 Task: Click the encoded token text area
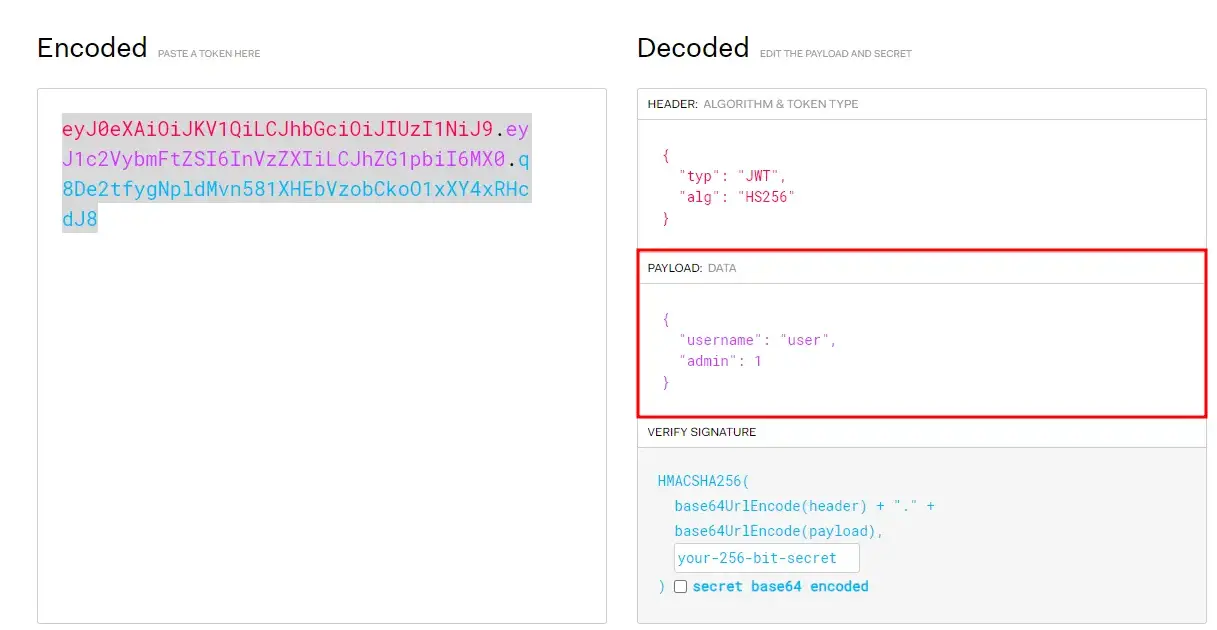click(x=322, y=356)
